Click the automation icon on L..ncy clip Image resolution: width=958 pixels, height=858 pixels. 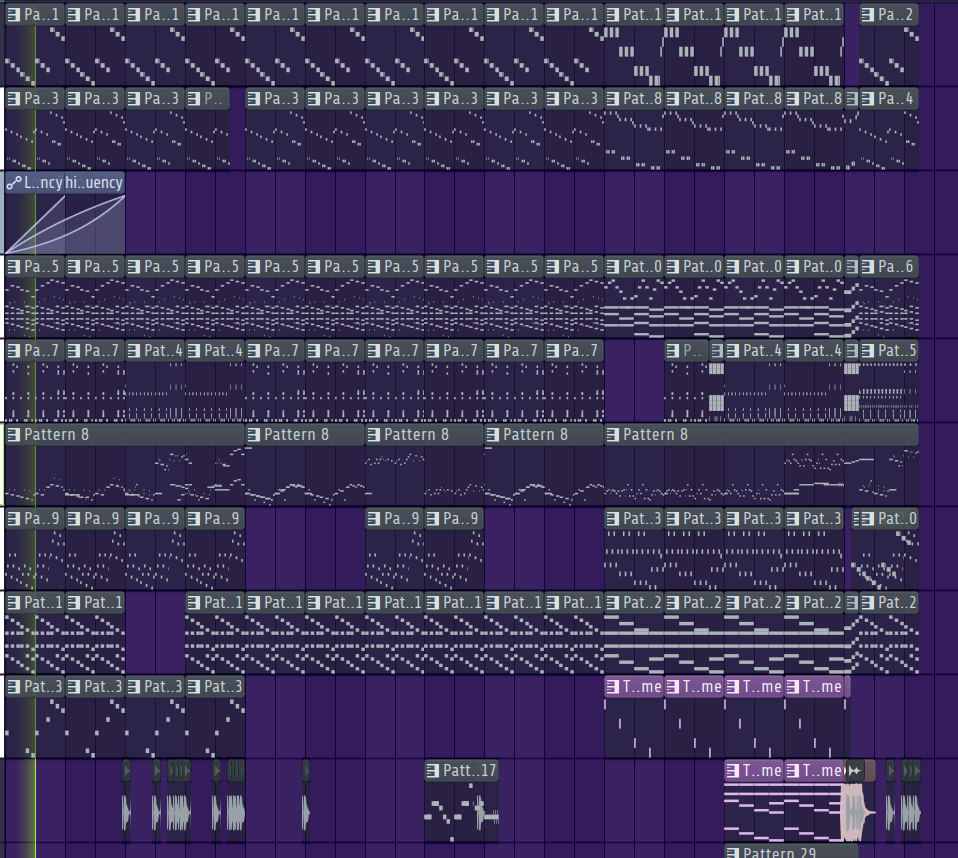pos(14,183)
